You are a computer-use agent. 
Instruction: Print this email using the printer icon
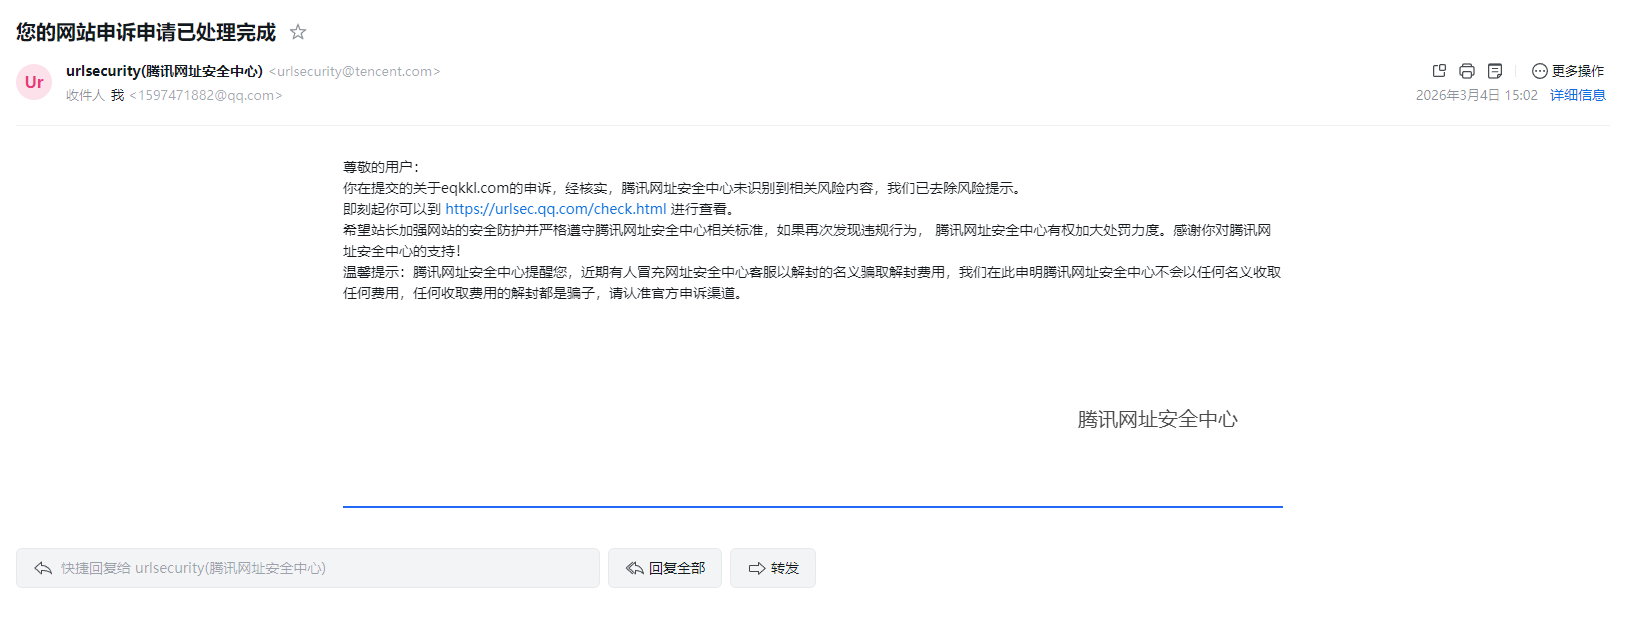(1467, 71)
